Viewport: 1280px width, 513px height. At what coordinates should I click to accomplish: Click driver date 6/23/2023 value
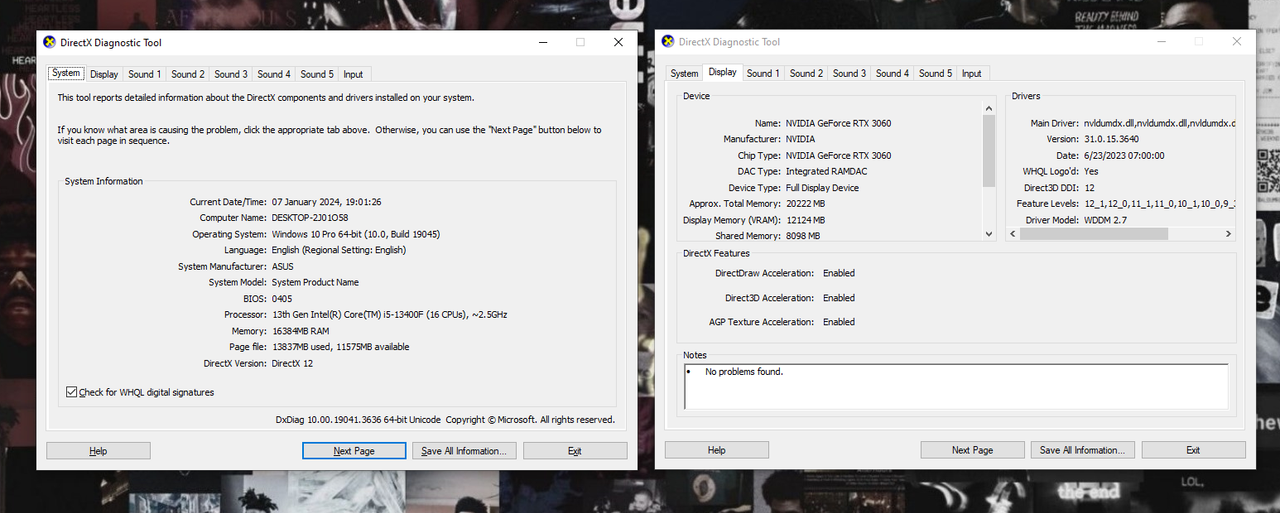click(1124, 155)
